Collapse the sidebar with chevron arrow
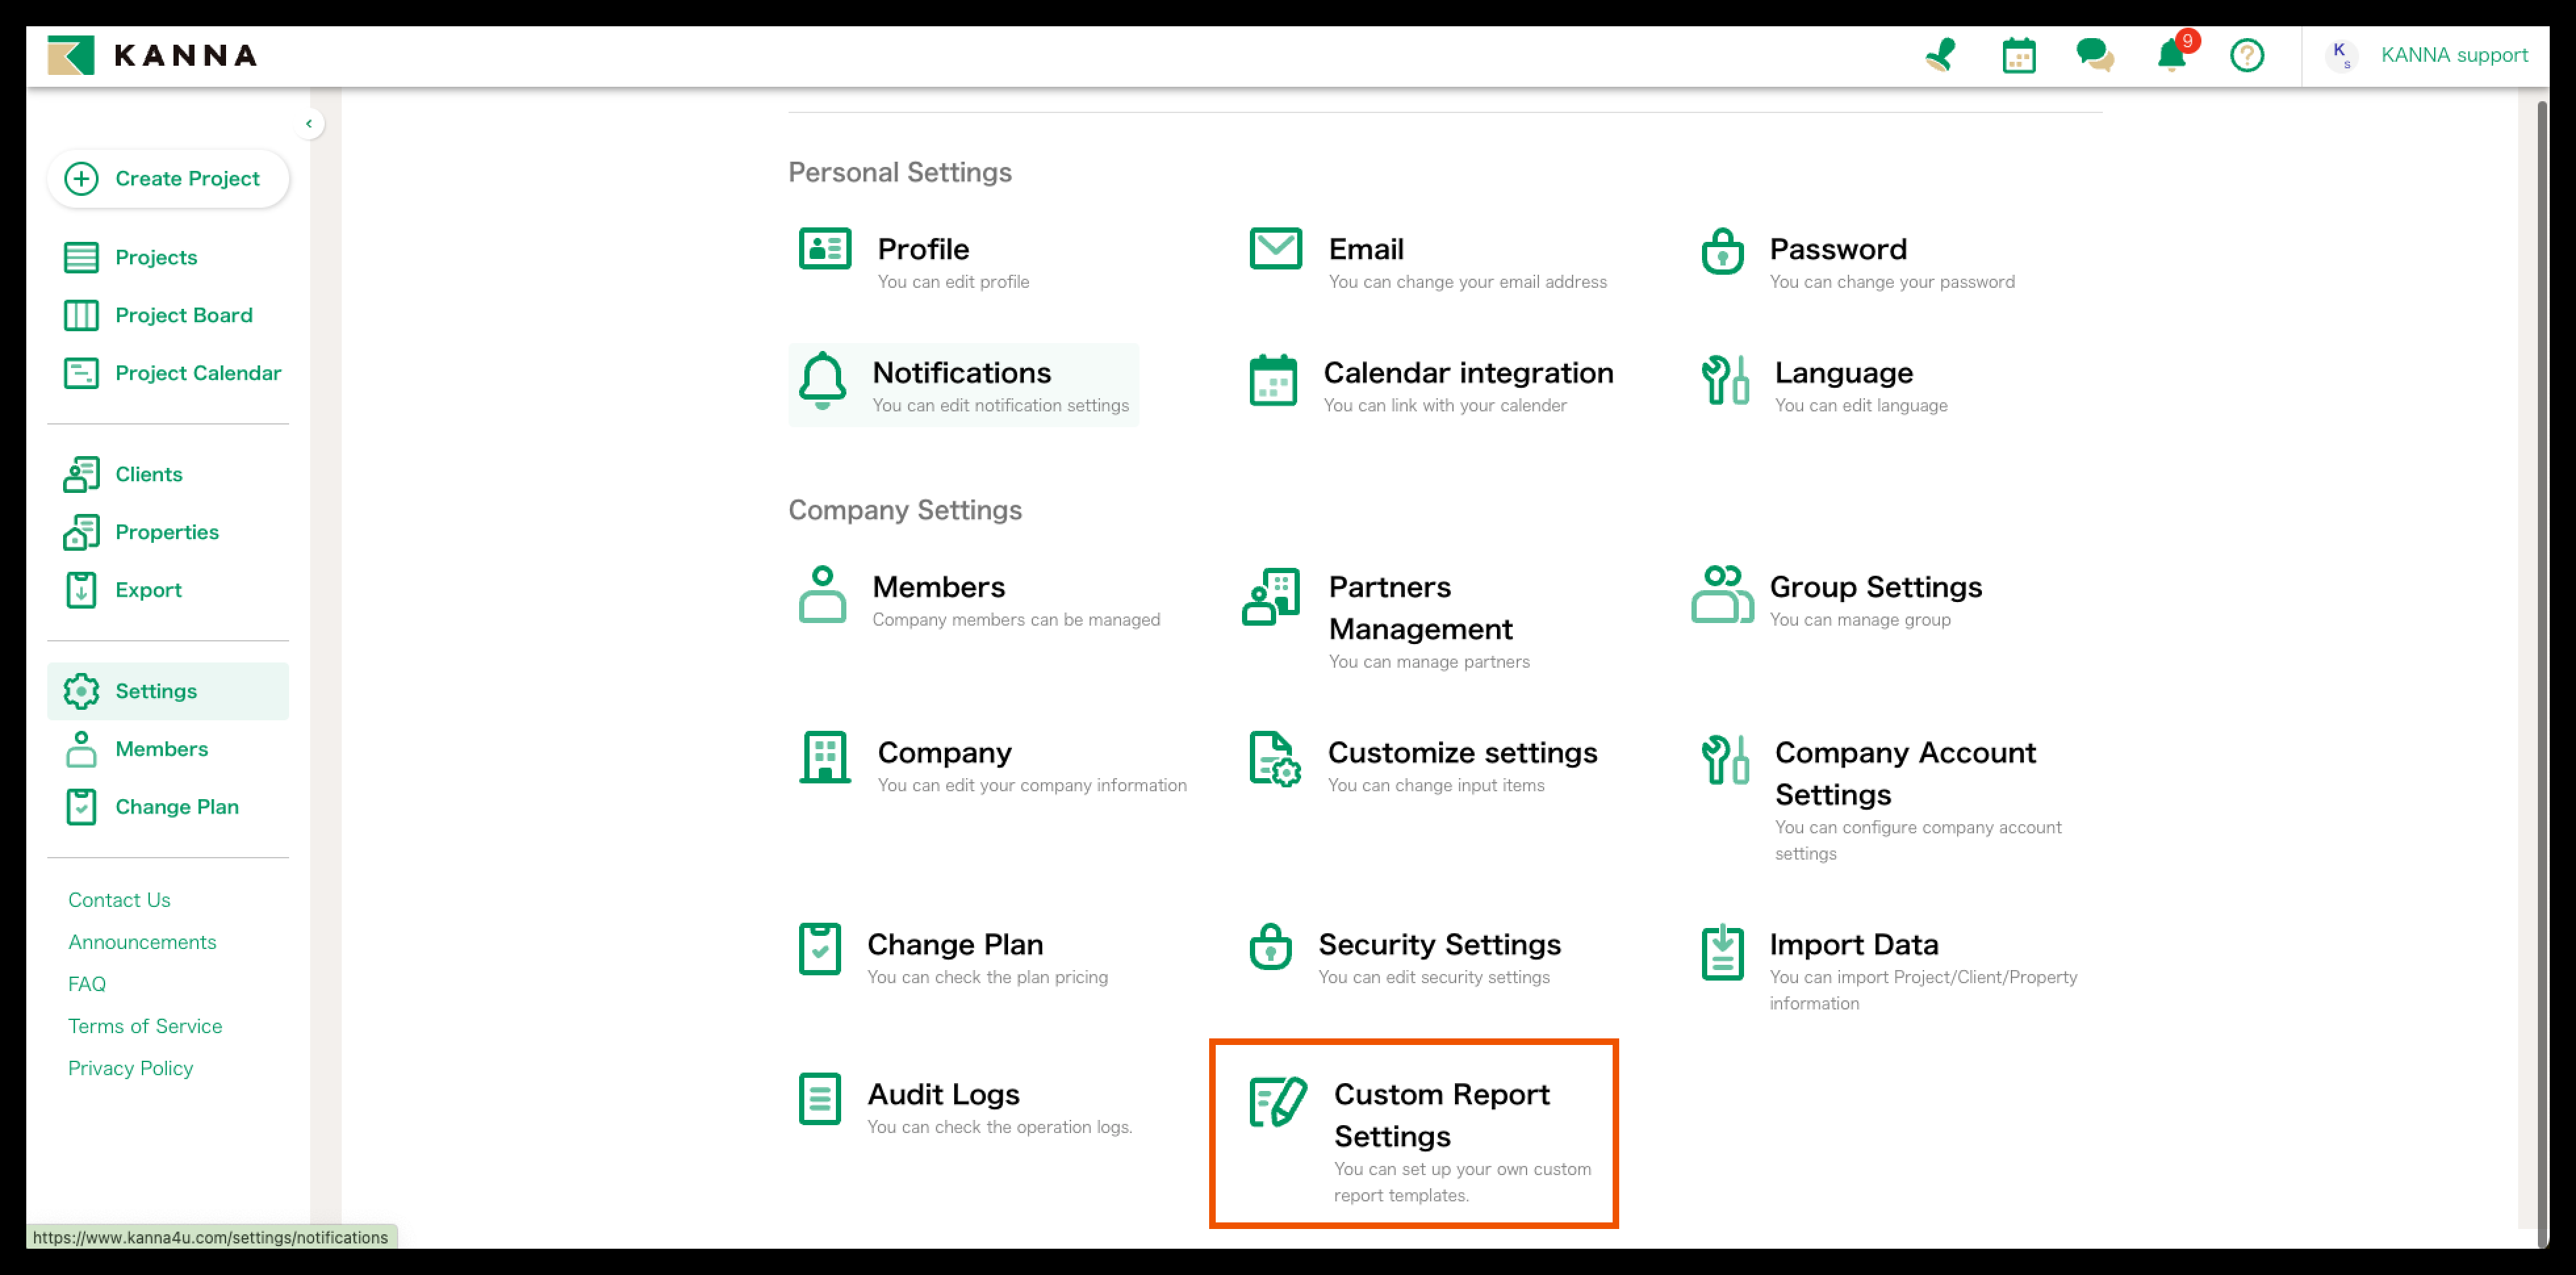Image resolution: width=2576 pixels, height=1275 pixels. point(309,124)
